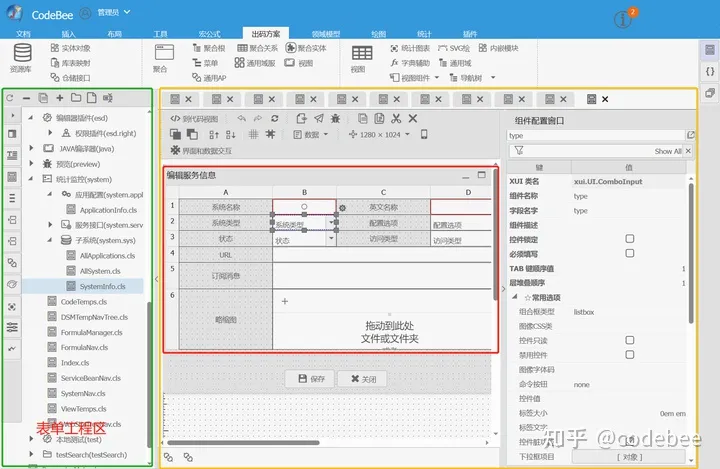
Task: Click the 关闭 close button on form
Action: [x=362, y=379]
